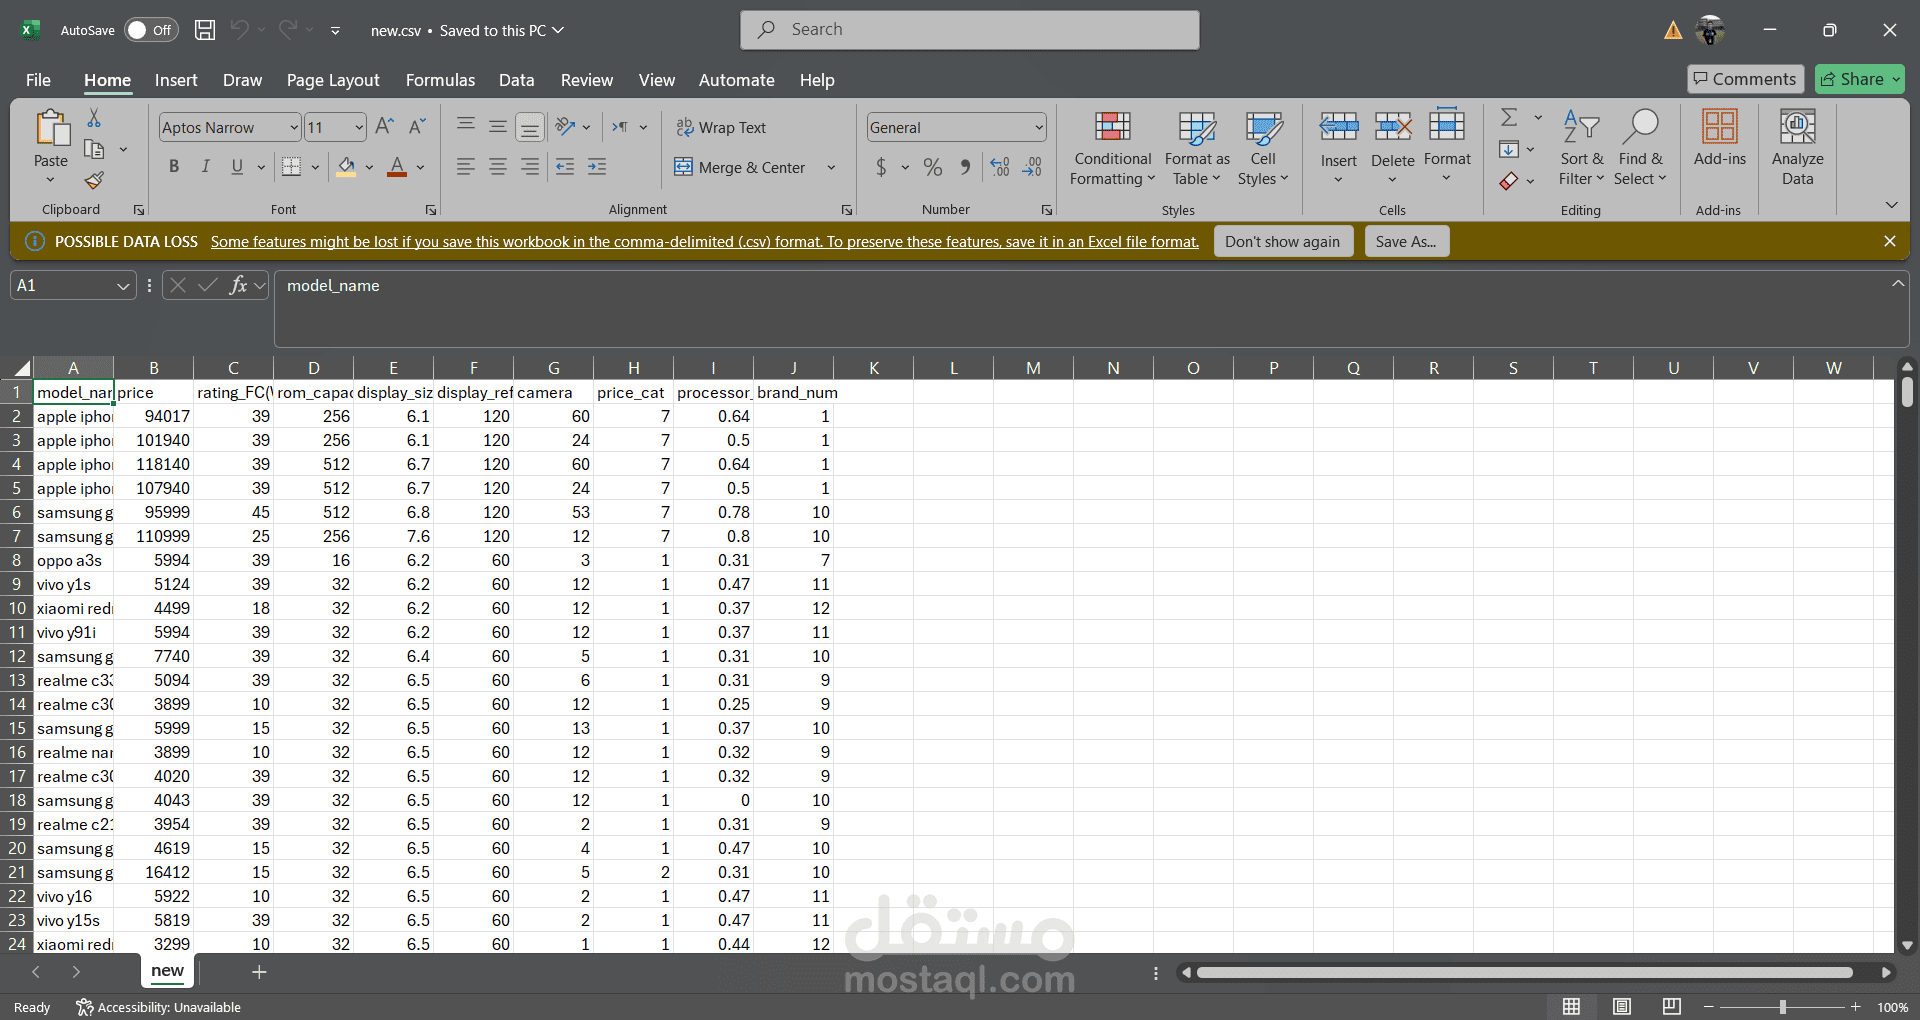Click the Don't show again button
Screen dimensions: 1920x1020
pyautogui.click(x=1282, y=242)
